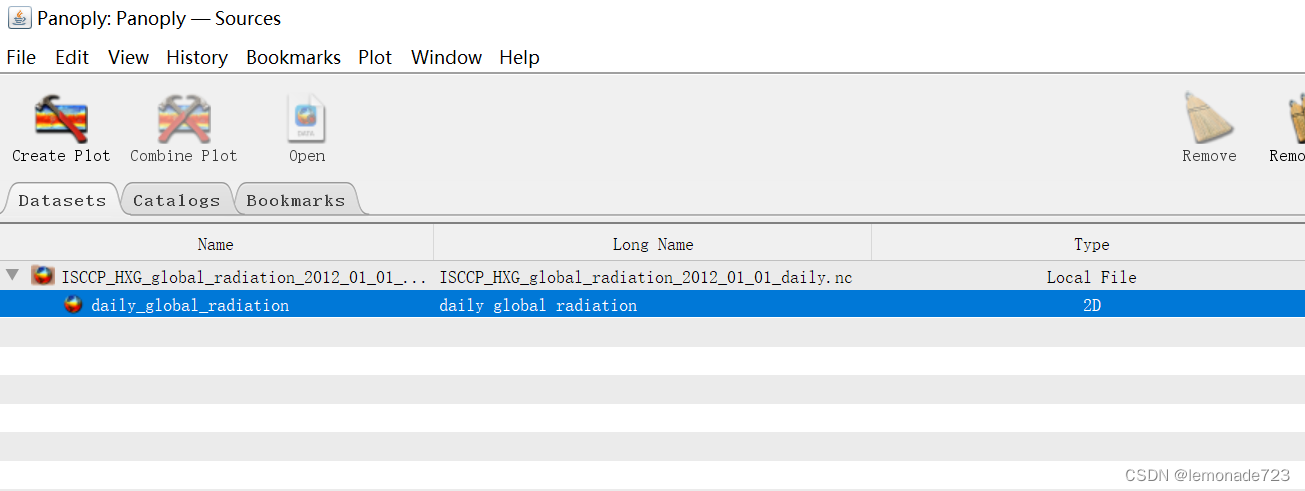Open the Edit menu
The height and width of the screenshot is (491, 1305).
(72, 57)
